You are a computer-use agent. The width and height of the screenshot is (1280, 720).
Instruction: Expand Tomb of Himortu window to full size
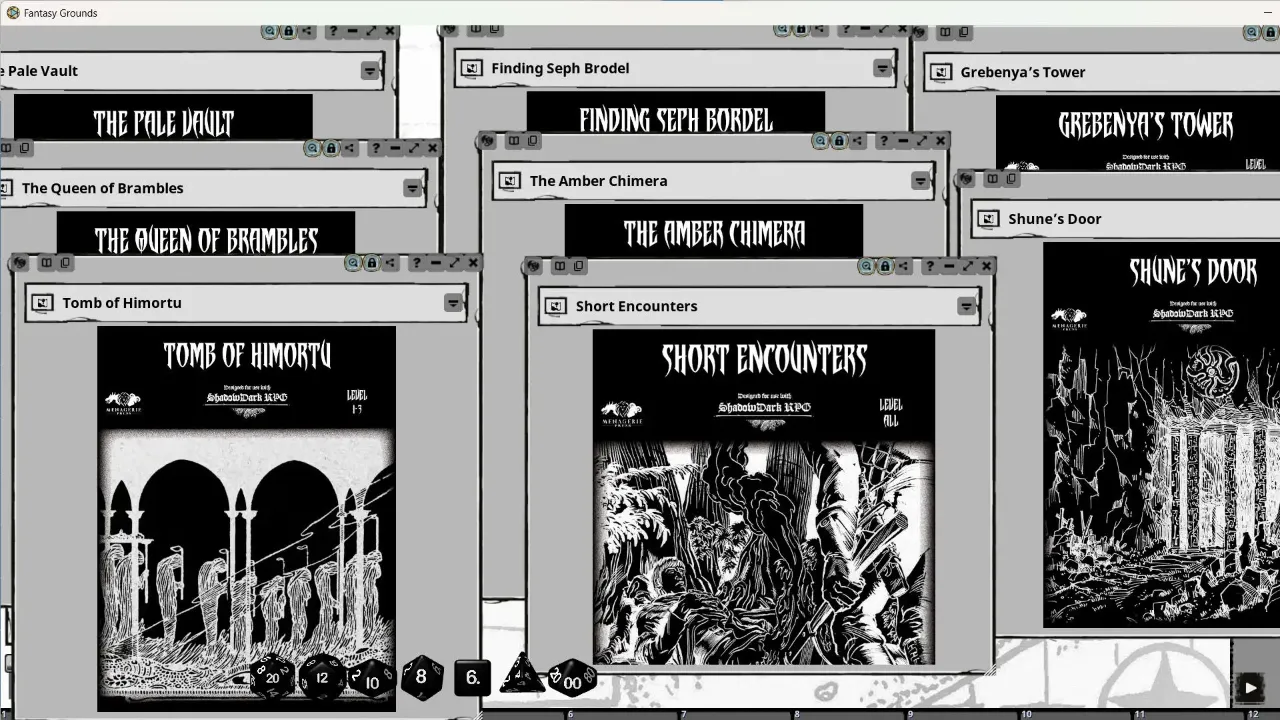[x=455, y=263]
